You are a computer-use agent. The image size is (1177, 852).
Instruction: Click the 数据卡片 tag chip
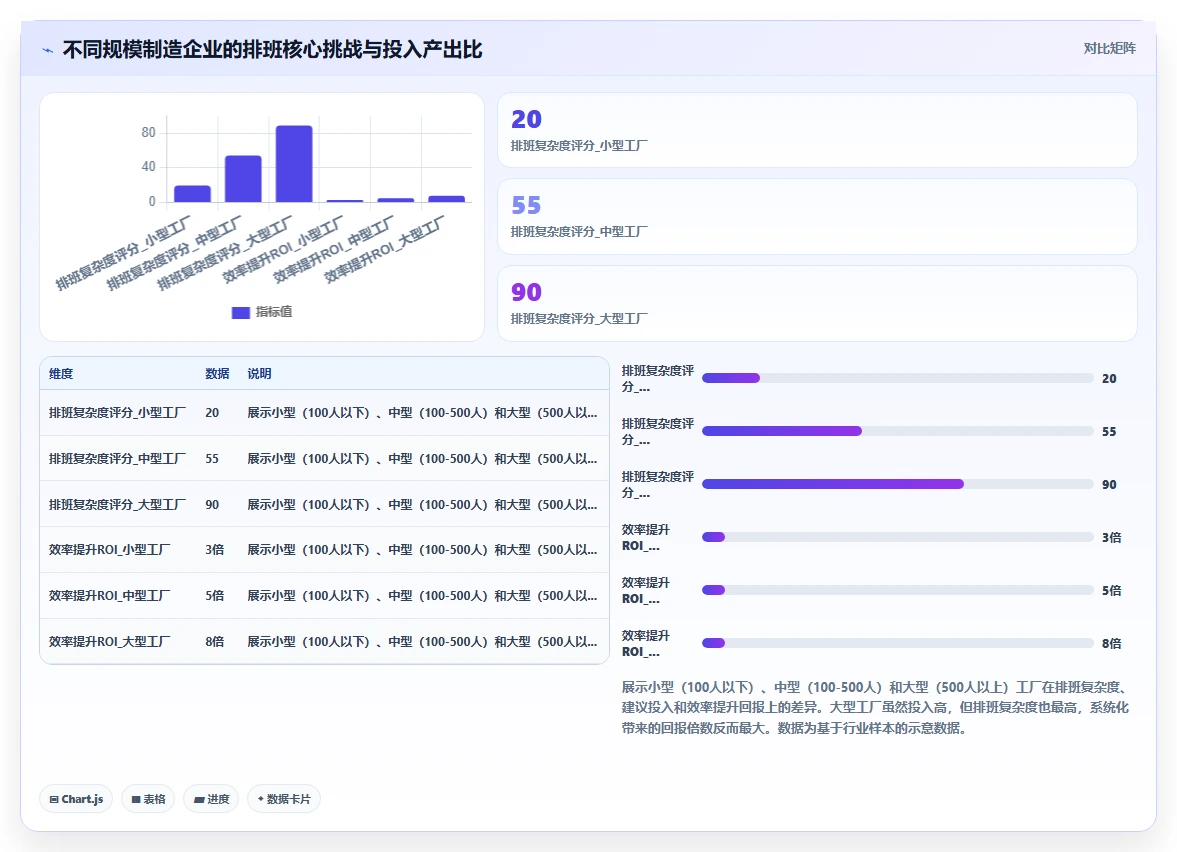284,799
